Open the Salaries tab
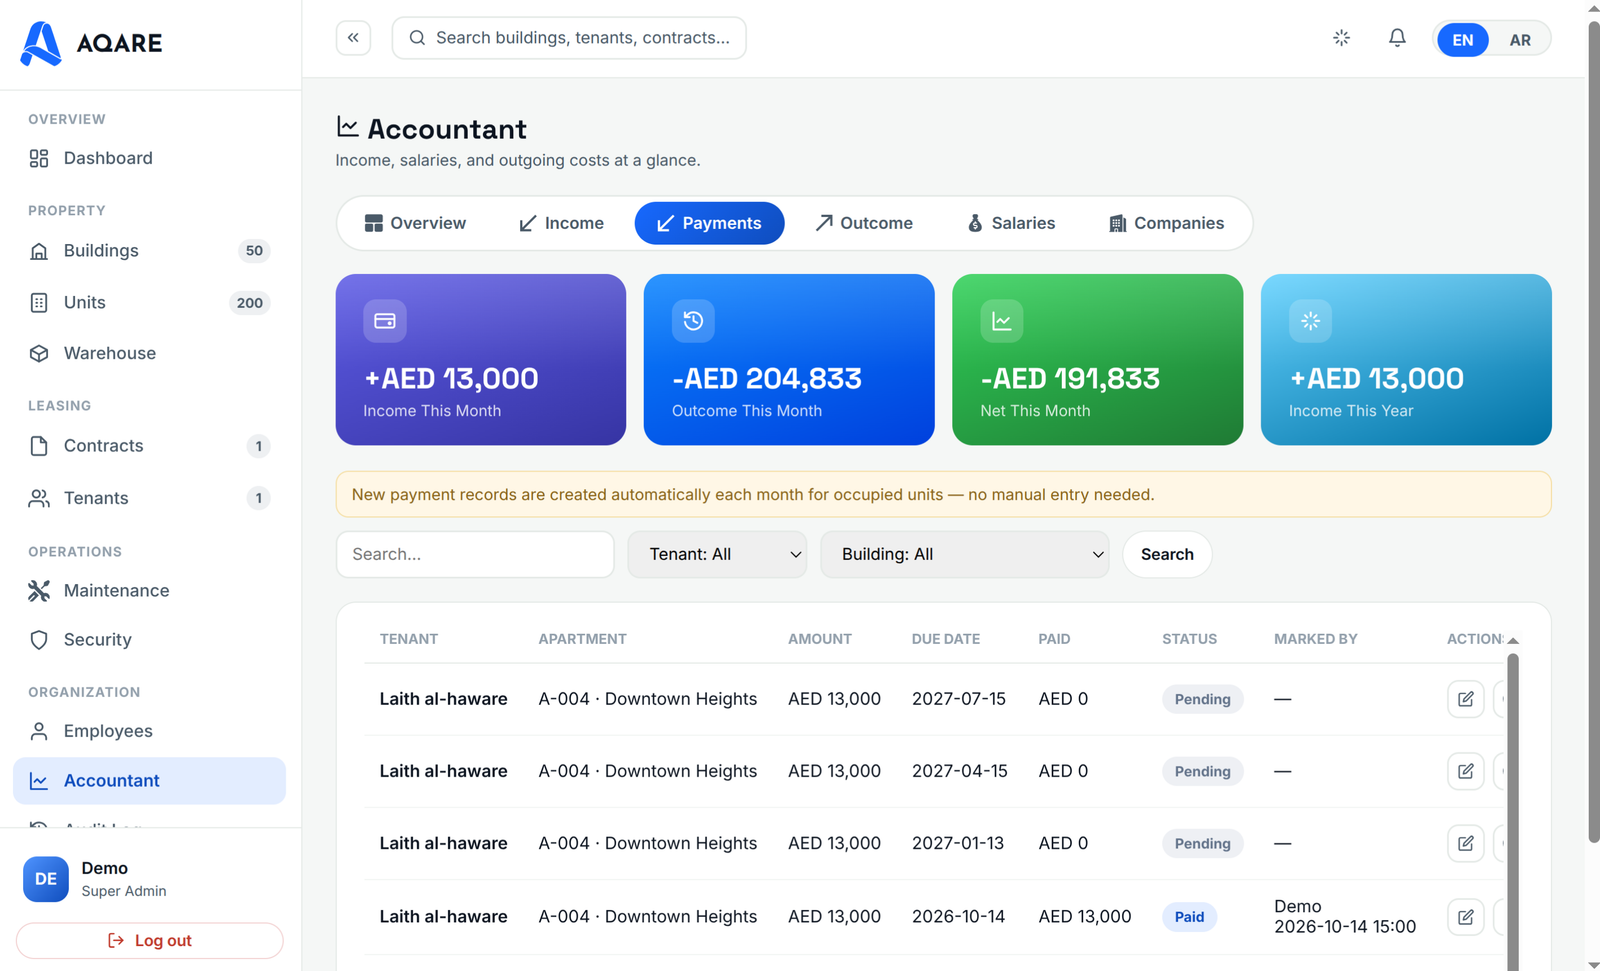Screen dimensions: 1600x971 click(x=1011, y=223)
